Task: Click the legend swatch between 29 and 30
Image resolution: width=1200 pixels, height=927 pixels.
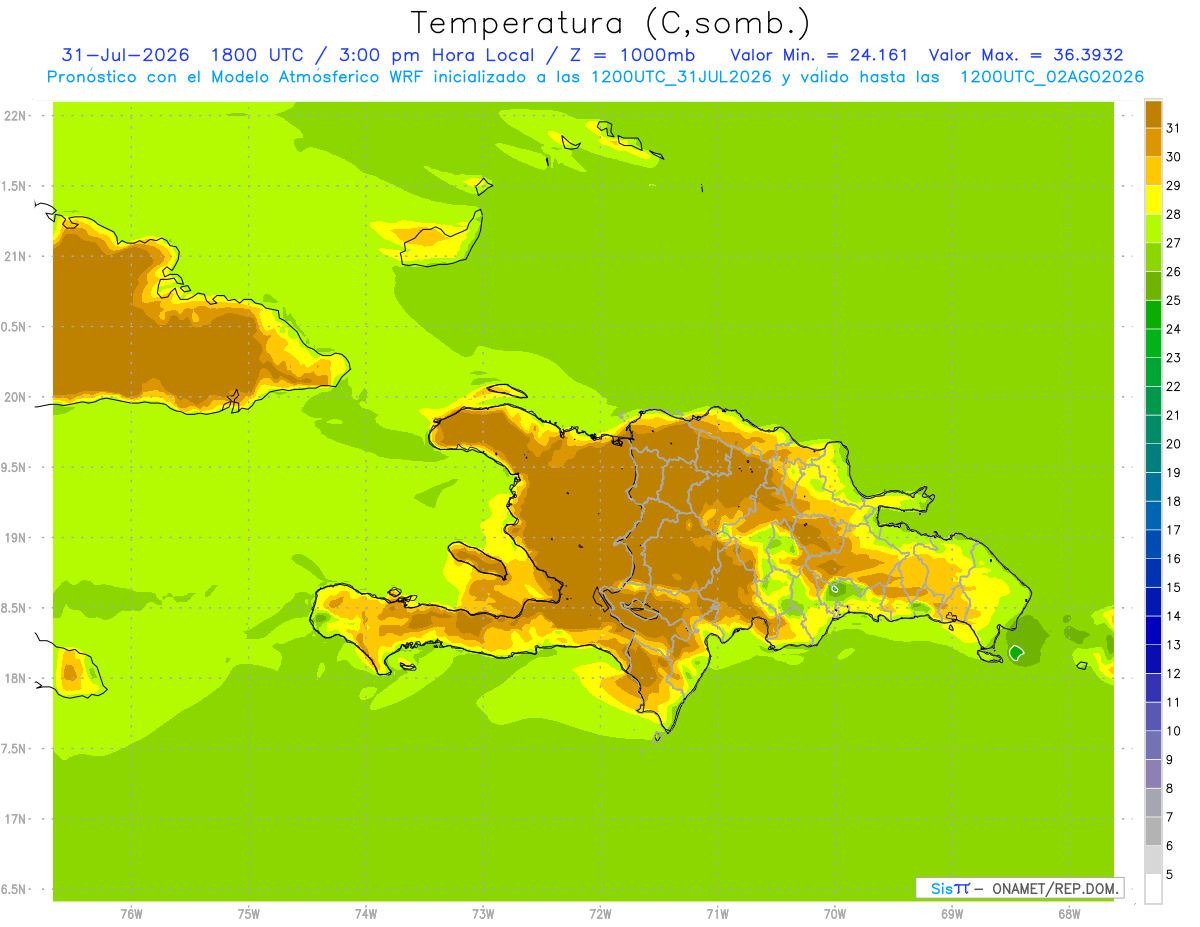Action: (1153, 170)
